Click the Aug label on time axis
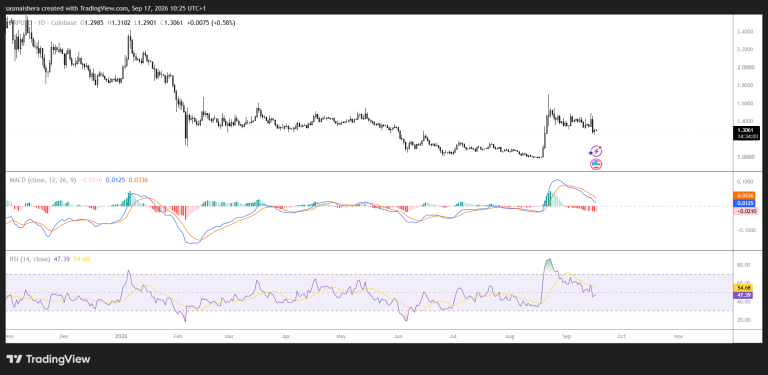 tap(510, 337)
